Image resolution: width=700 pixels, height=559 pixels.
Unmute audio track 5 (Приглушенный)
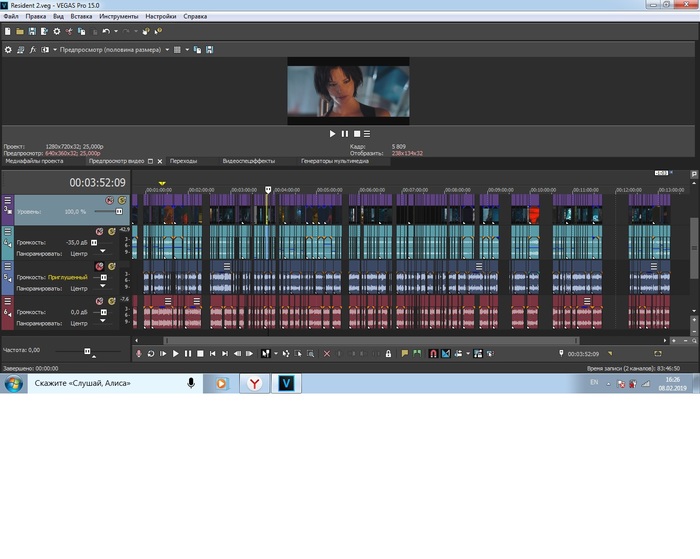(x=99, y=265)
